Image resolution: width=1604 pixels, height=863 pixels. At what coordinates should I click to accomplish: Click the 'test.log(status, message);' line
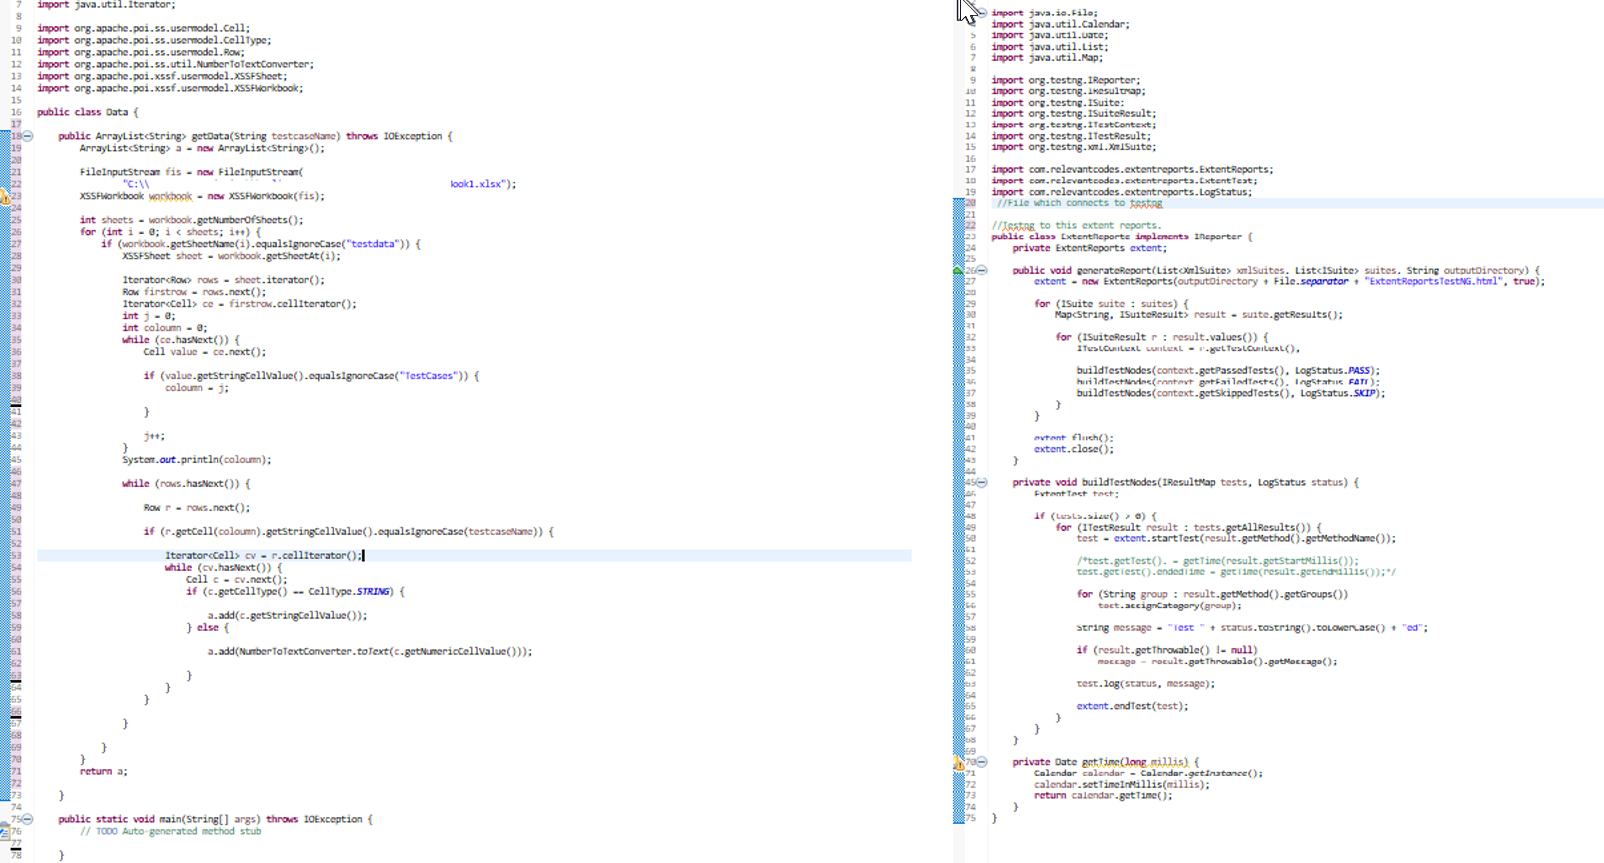pyautogui.click(x=1145, y=684)
